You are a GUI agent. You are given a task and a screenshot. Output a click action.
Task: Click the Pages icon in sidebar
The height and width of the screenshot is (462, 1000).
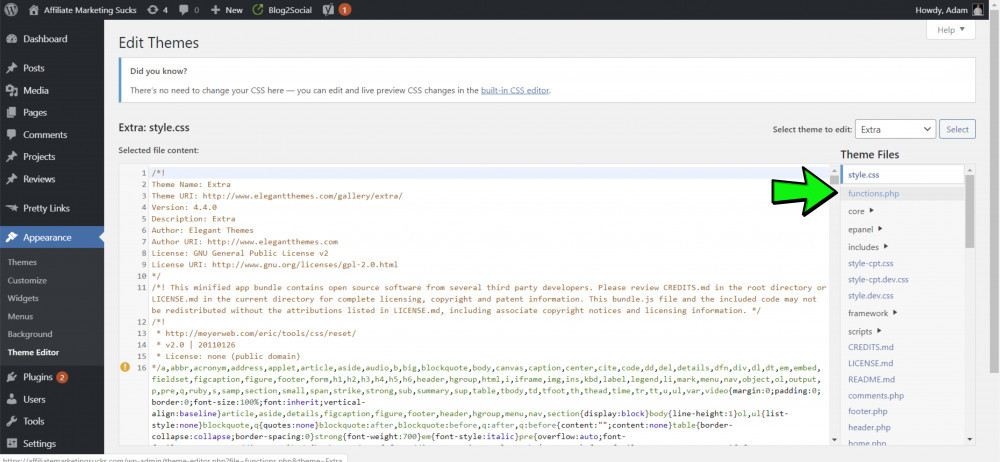11,112
